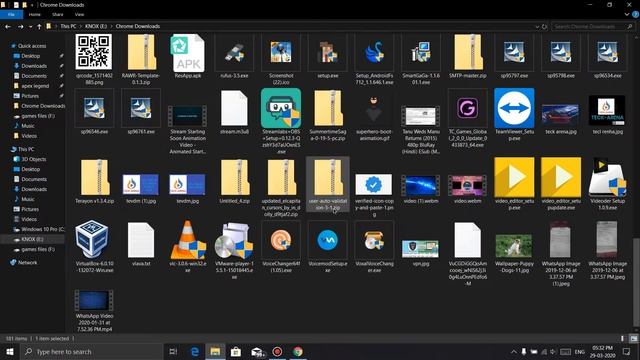Viewport: 640px width, 360px height.
Task: Select the superhero-boot-animation.gif file
Action: point(374,109)
